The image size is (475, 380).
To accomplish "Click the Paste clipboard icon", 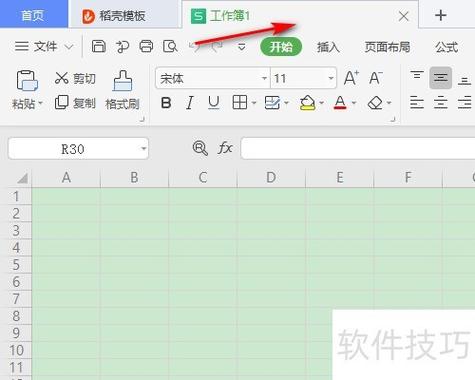I will (x=27, y=81).
